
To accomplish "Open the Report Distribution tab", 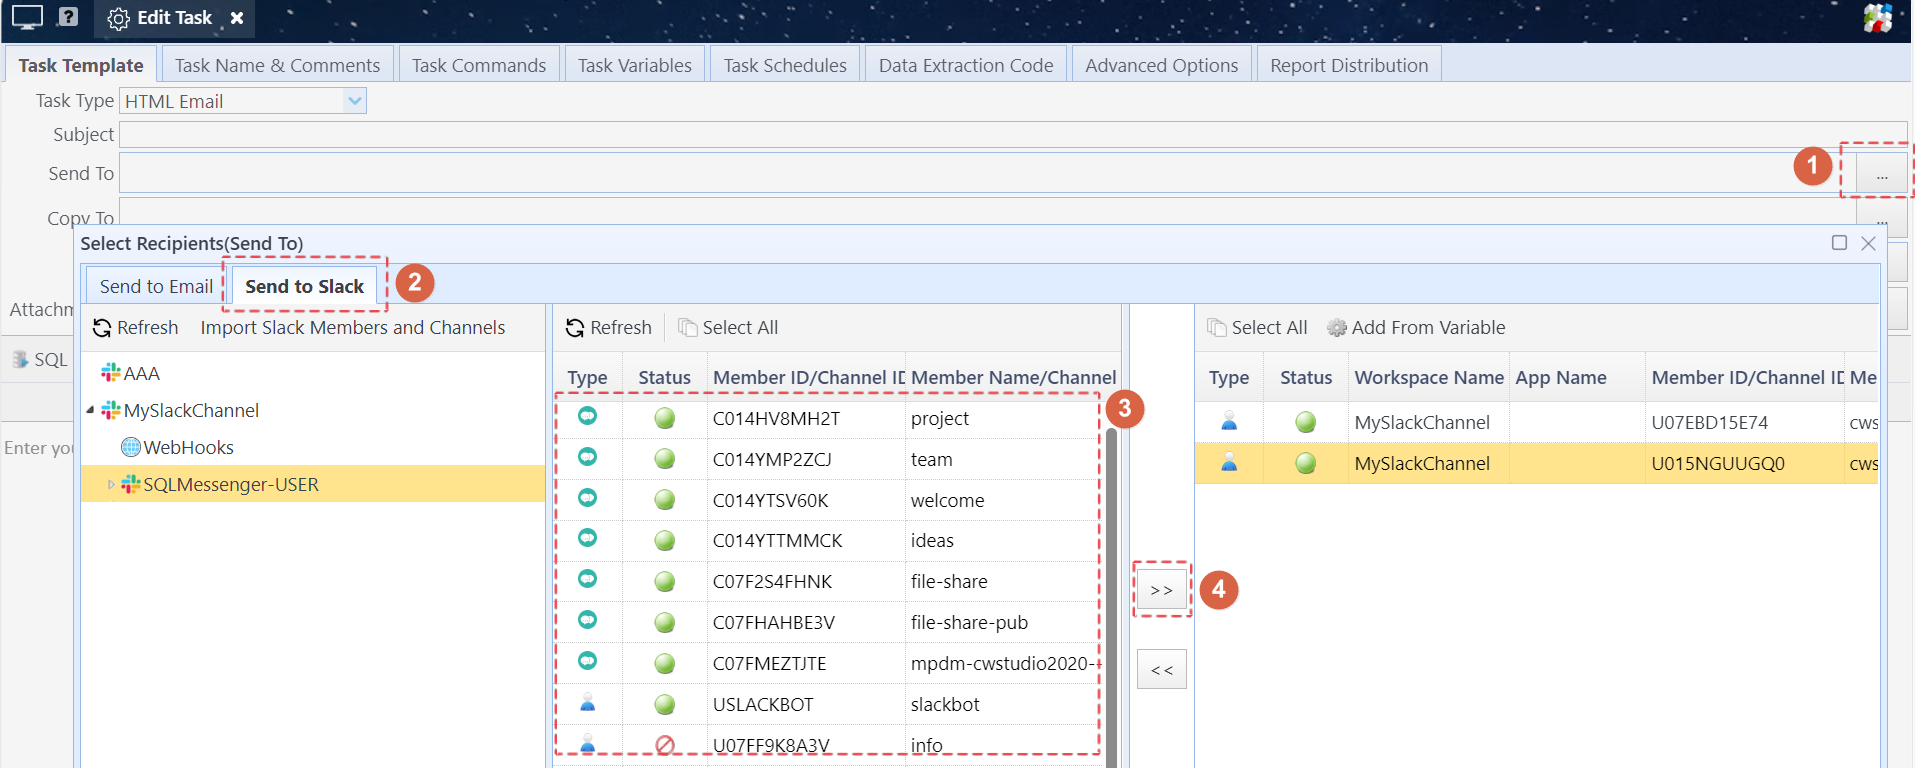I will pos(1349,65).
